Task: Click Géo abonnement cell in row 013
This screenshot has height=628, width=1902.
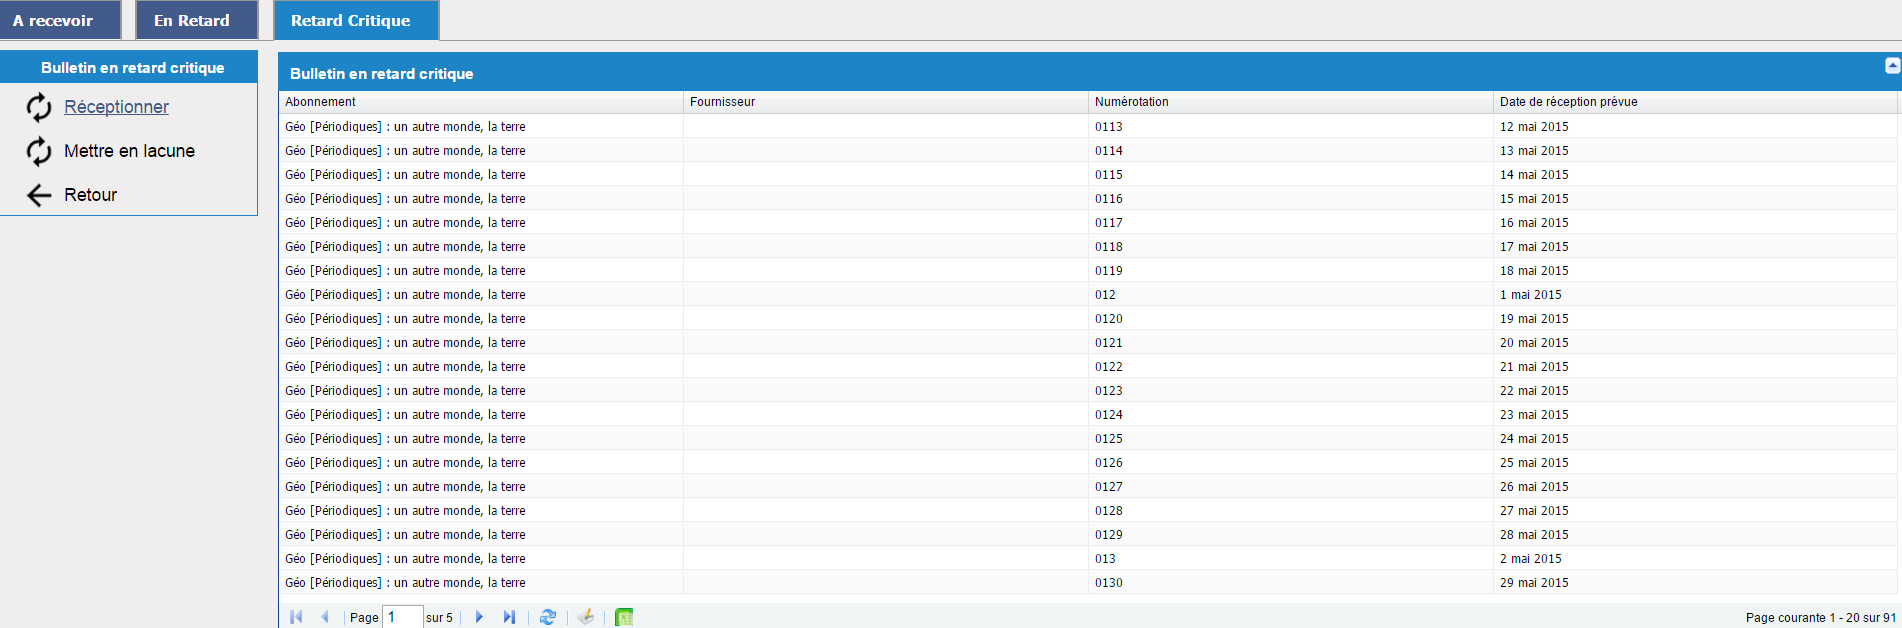Action: [x=481, y=559]
